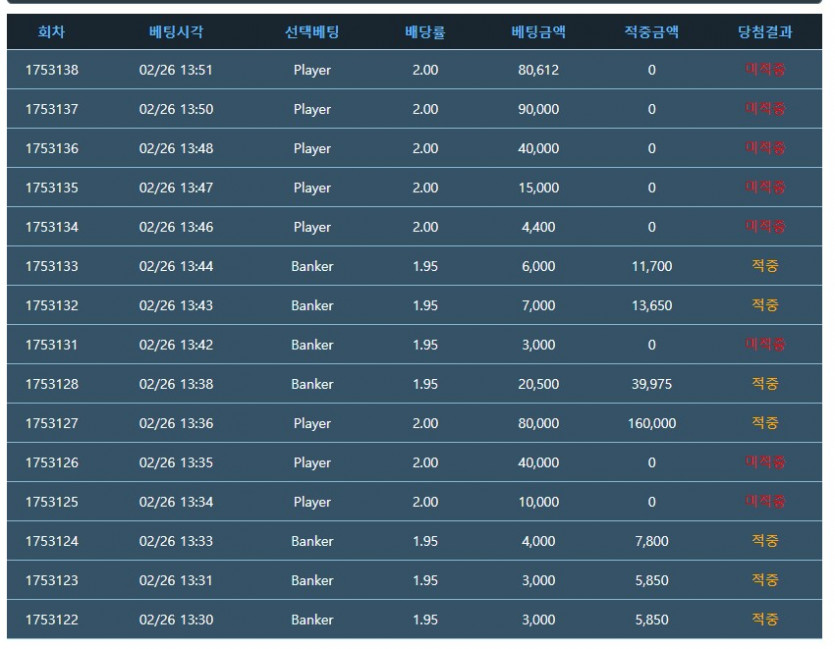Viewport: 835px width, 649px height.
Task: Click 미적중 result in row 1753131
Action: point(765,344)
